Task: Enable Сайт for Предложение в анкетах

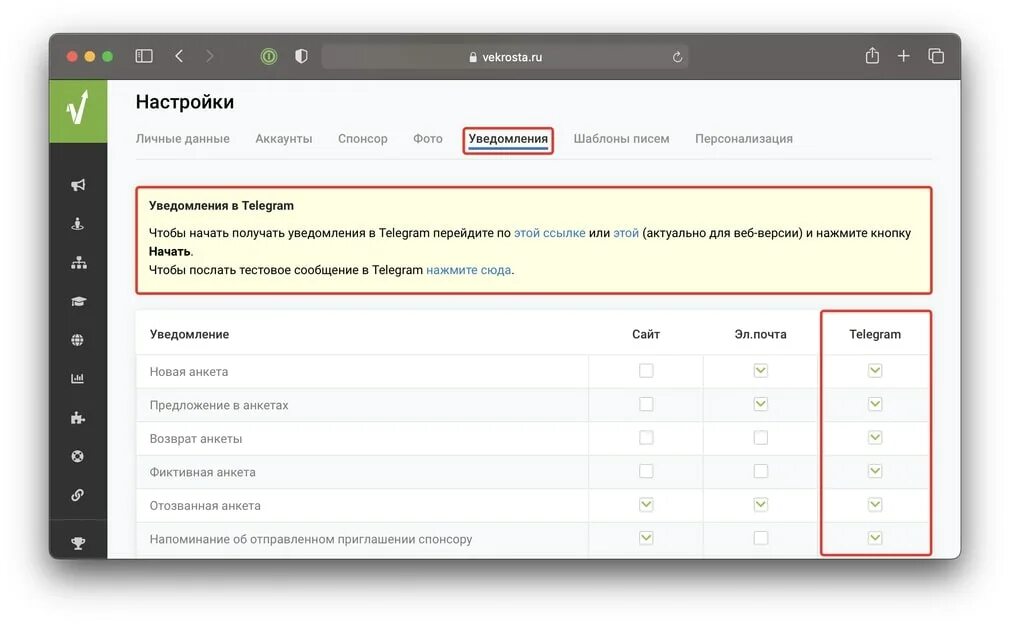Action: coord(646,404)
